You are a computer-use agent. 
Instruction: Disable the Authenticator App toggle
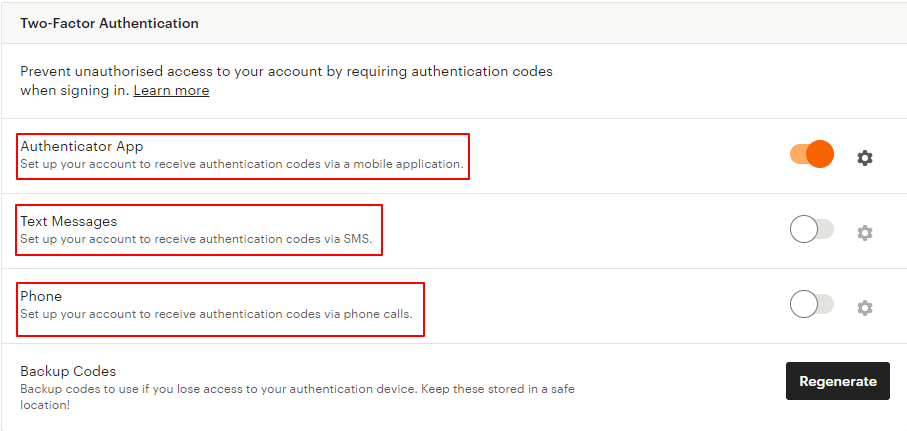pos(812,154)
